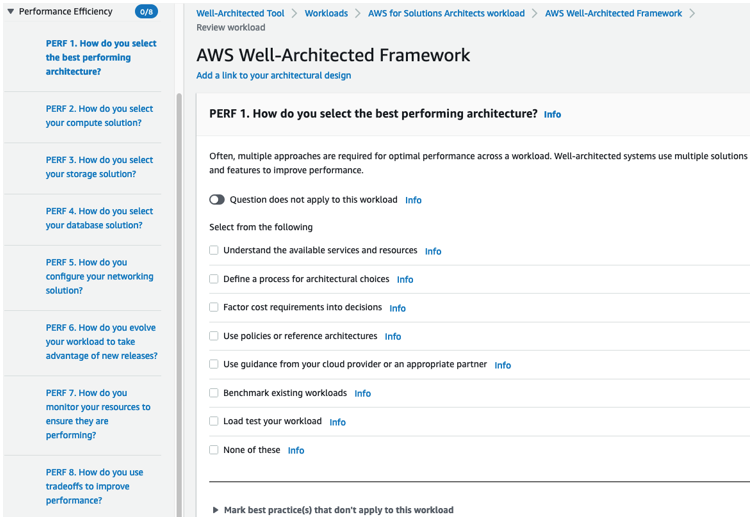
Task: Open Info for Factor cost requirements
Action: (x=397, y=308)
